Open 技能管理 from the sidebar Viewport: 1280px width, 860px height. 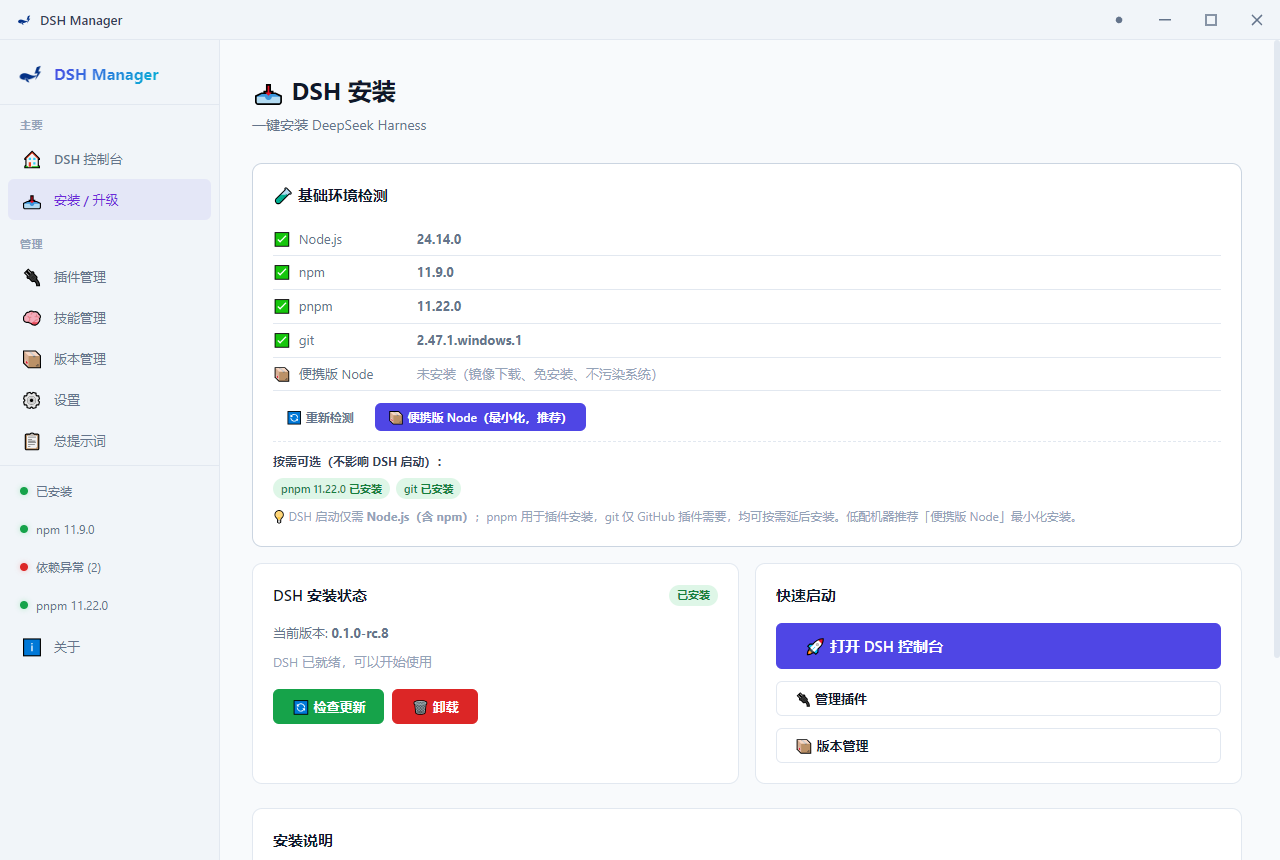[x=109, y=318]
